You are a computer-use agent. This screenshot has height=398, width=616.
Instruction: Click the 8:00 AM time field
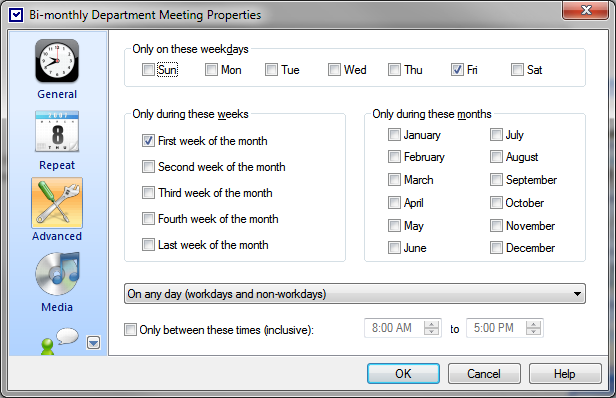click(394, 328)
